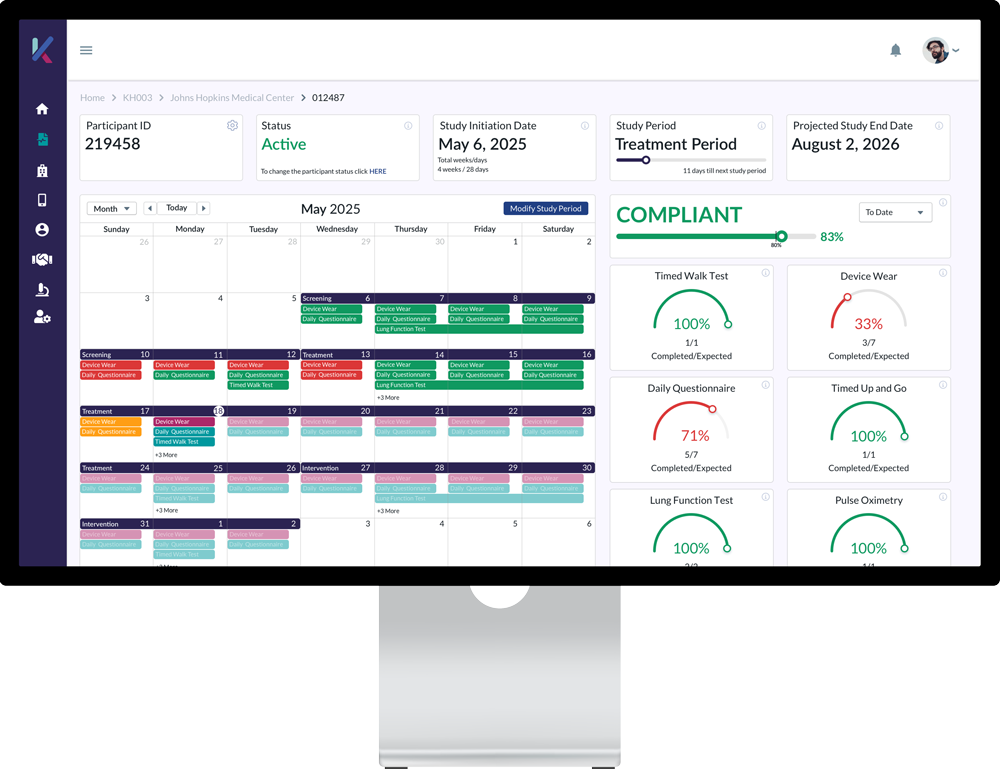This screenshot has width=1000, height=769.
Task: Expand the Month view dropdown
Action: (x=112, y=209)
